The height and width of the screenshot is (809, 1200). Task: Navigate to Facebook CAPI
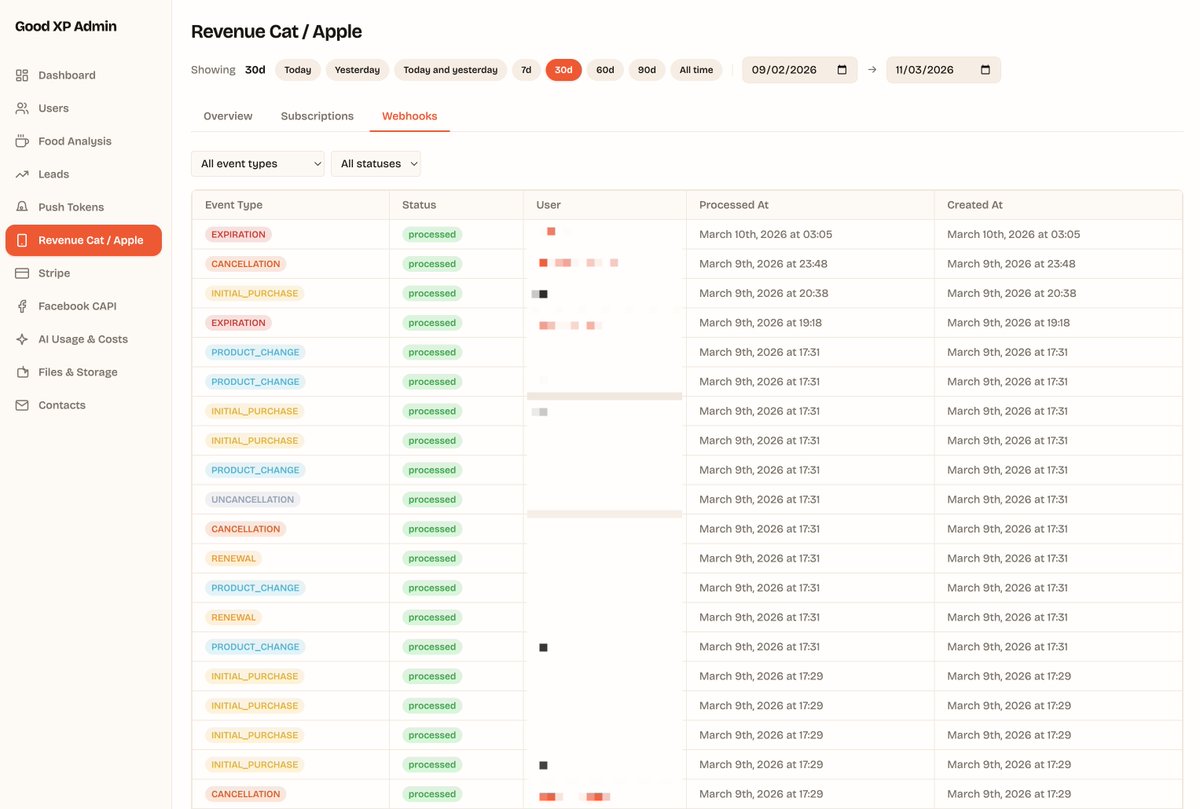click(x=83, y=306)
